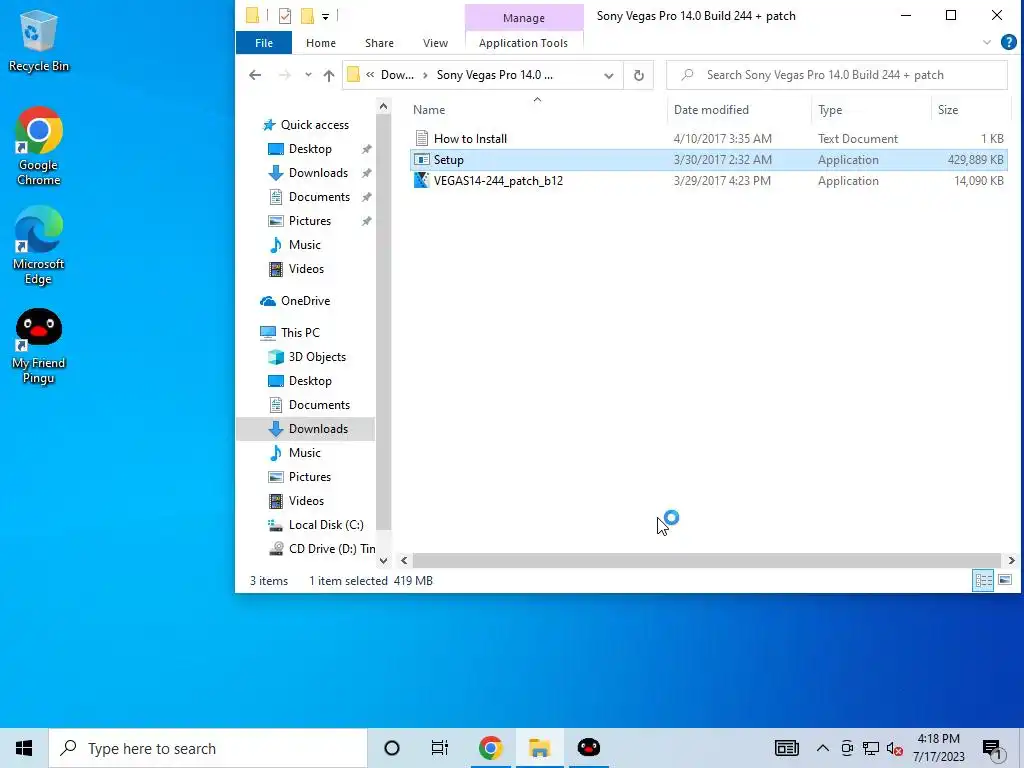Open the Windows Start menu
The height and width of the screenshot is (768, 1024).
24,748
